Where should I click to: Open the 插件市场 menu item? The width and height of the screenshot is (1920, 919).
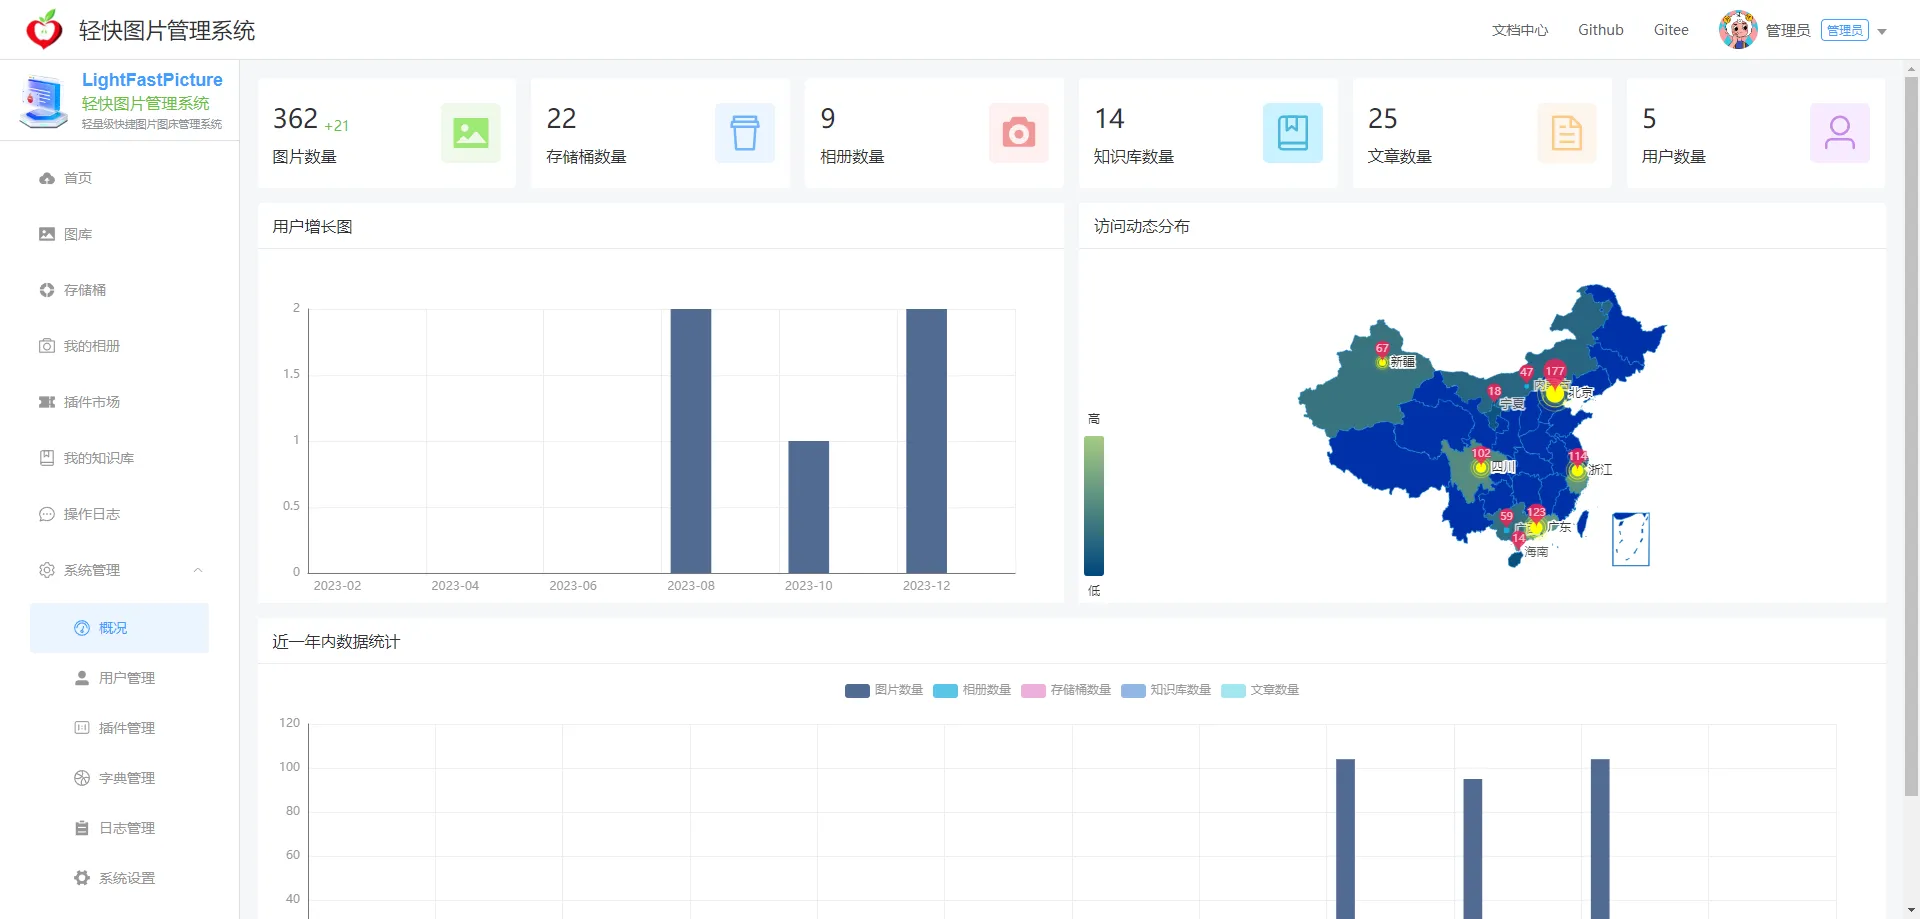120,402
